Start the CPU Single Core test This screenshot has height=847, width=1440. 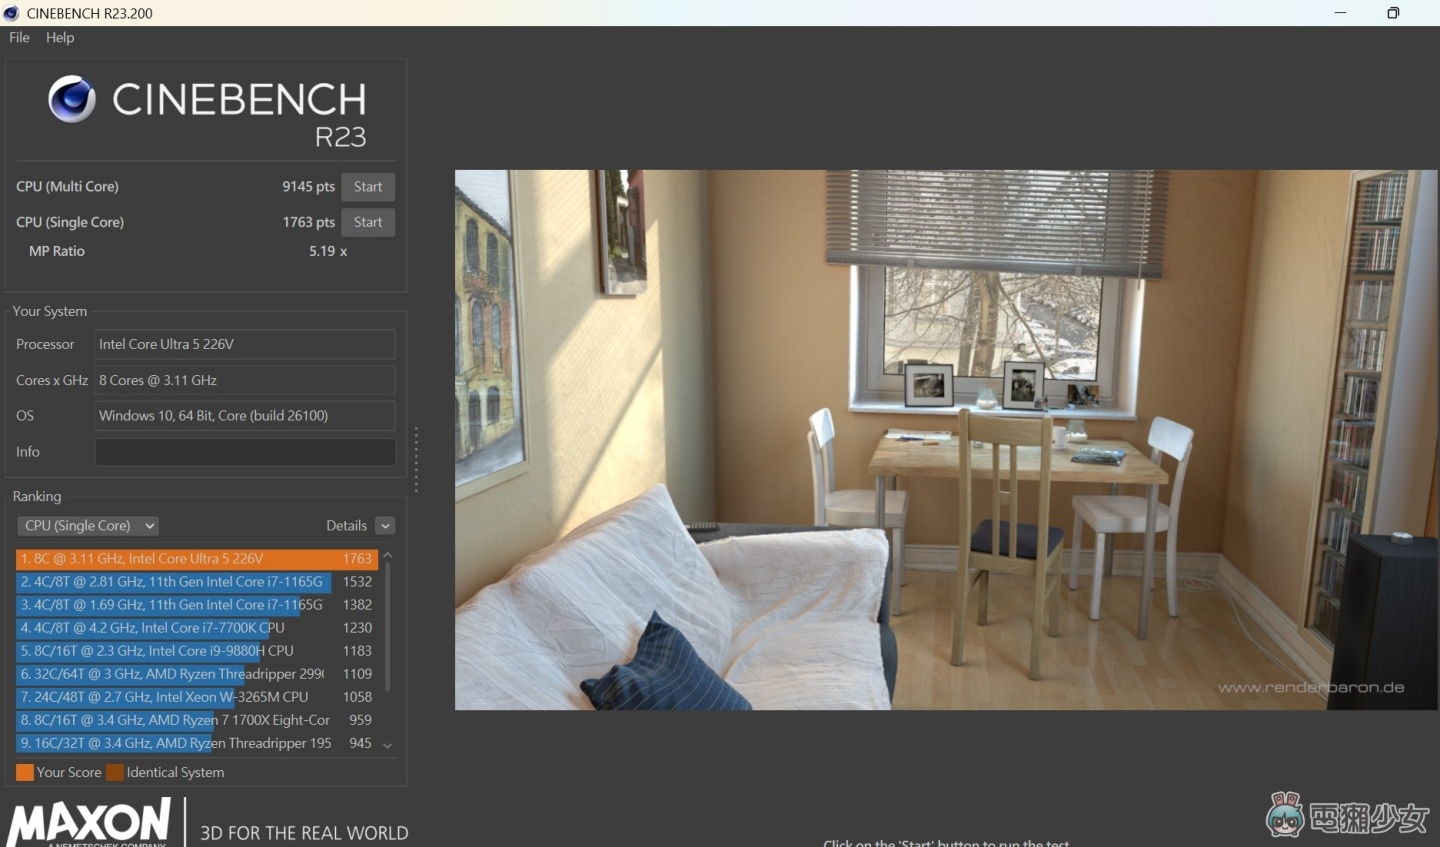click(x=368, y=222)
